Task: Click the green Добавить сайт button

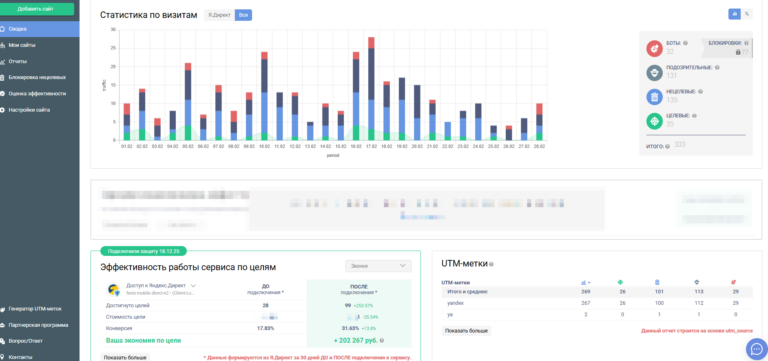Action: click(x=38, y=9)
